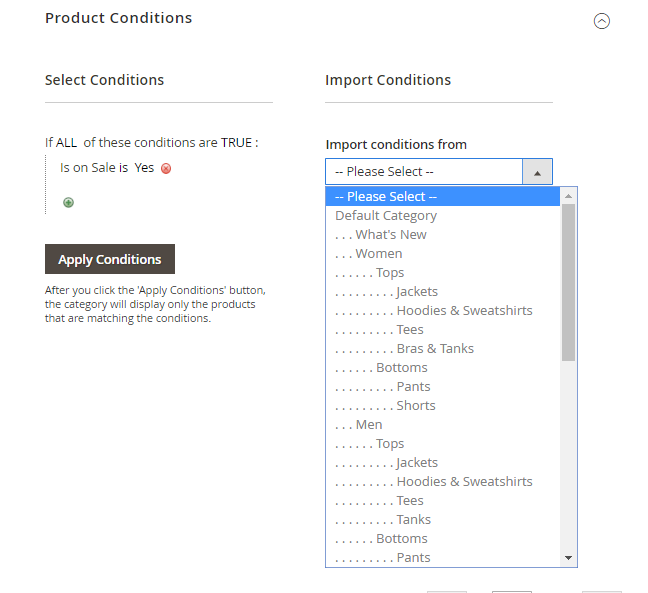The height and width of the screenshot is (593, 648).
Task: Change the TRUE condition value
Action: click(236, 143)
